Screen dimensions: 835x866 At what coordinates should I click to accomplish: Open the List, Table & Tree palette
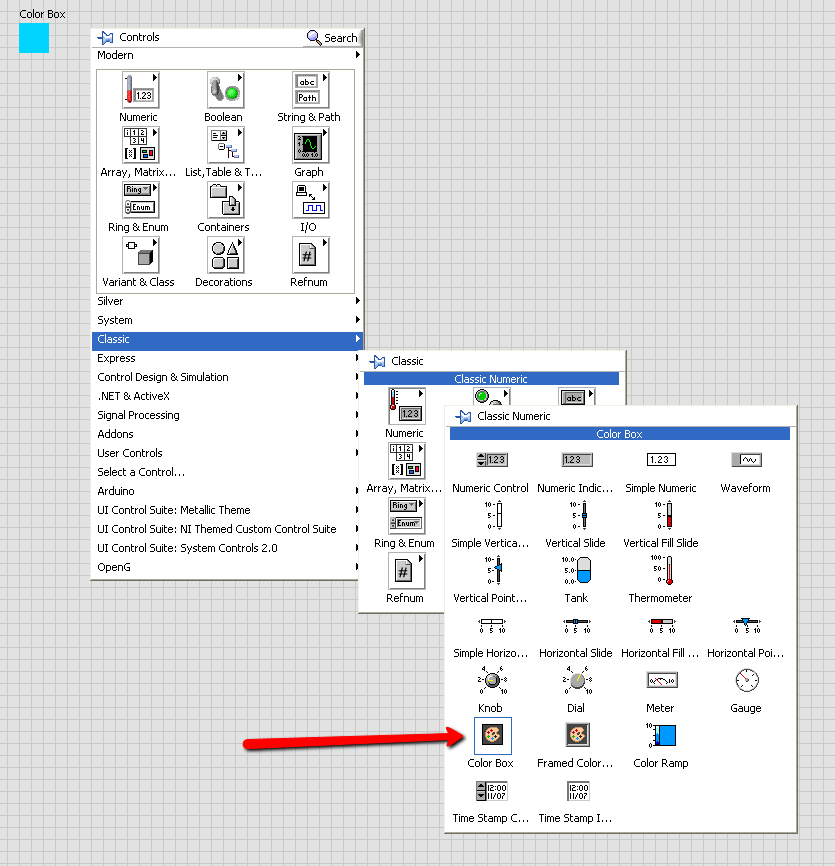(225, 145)
